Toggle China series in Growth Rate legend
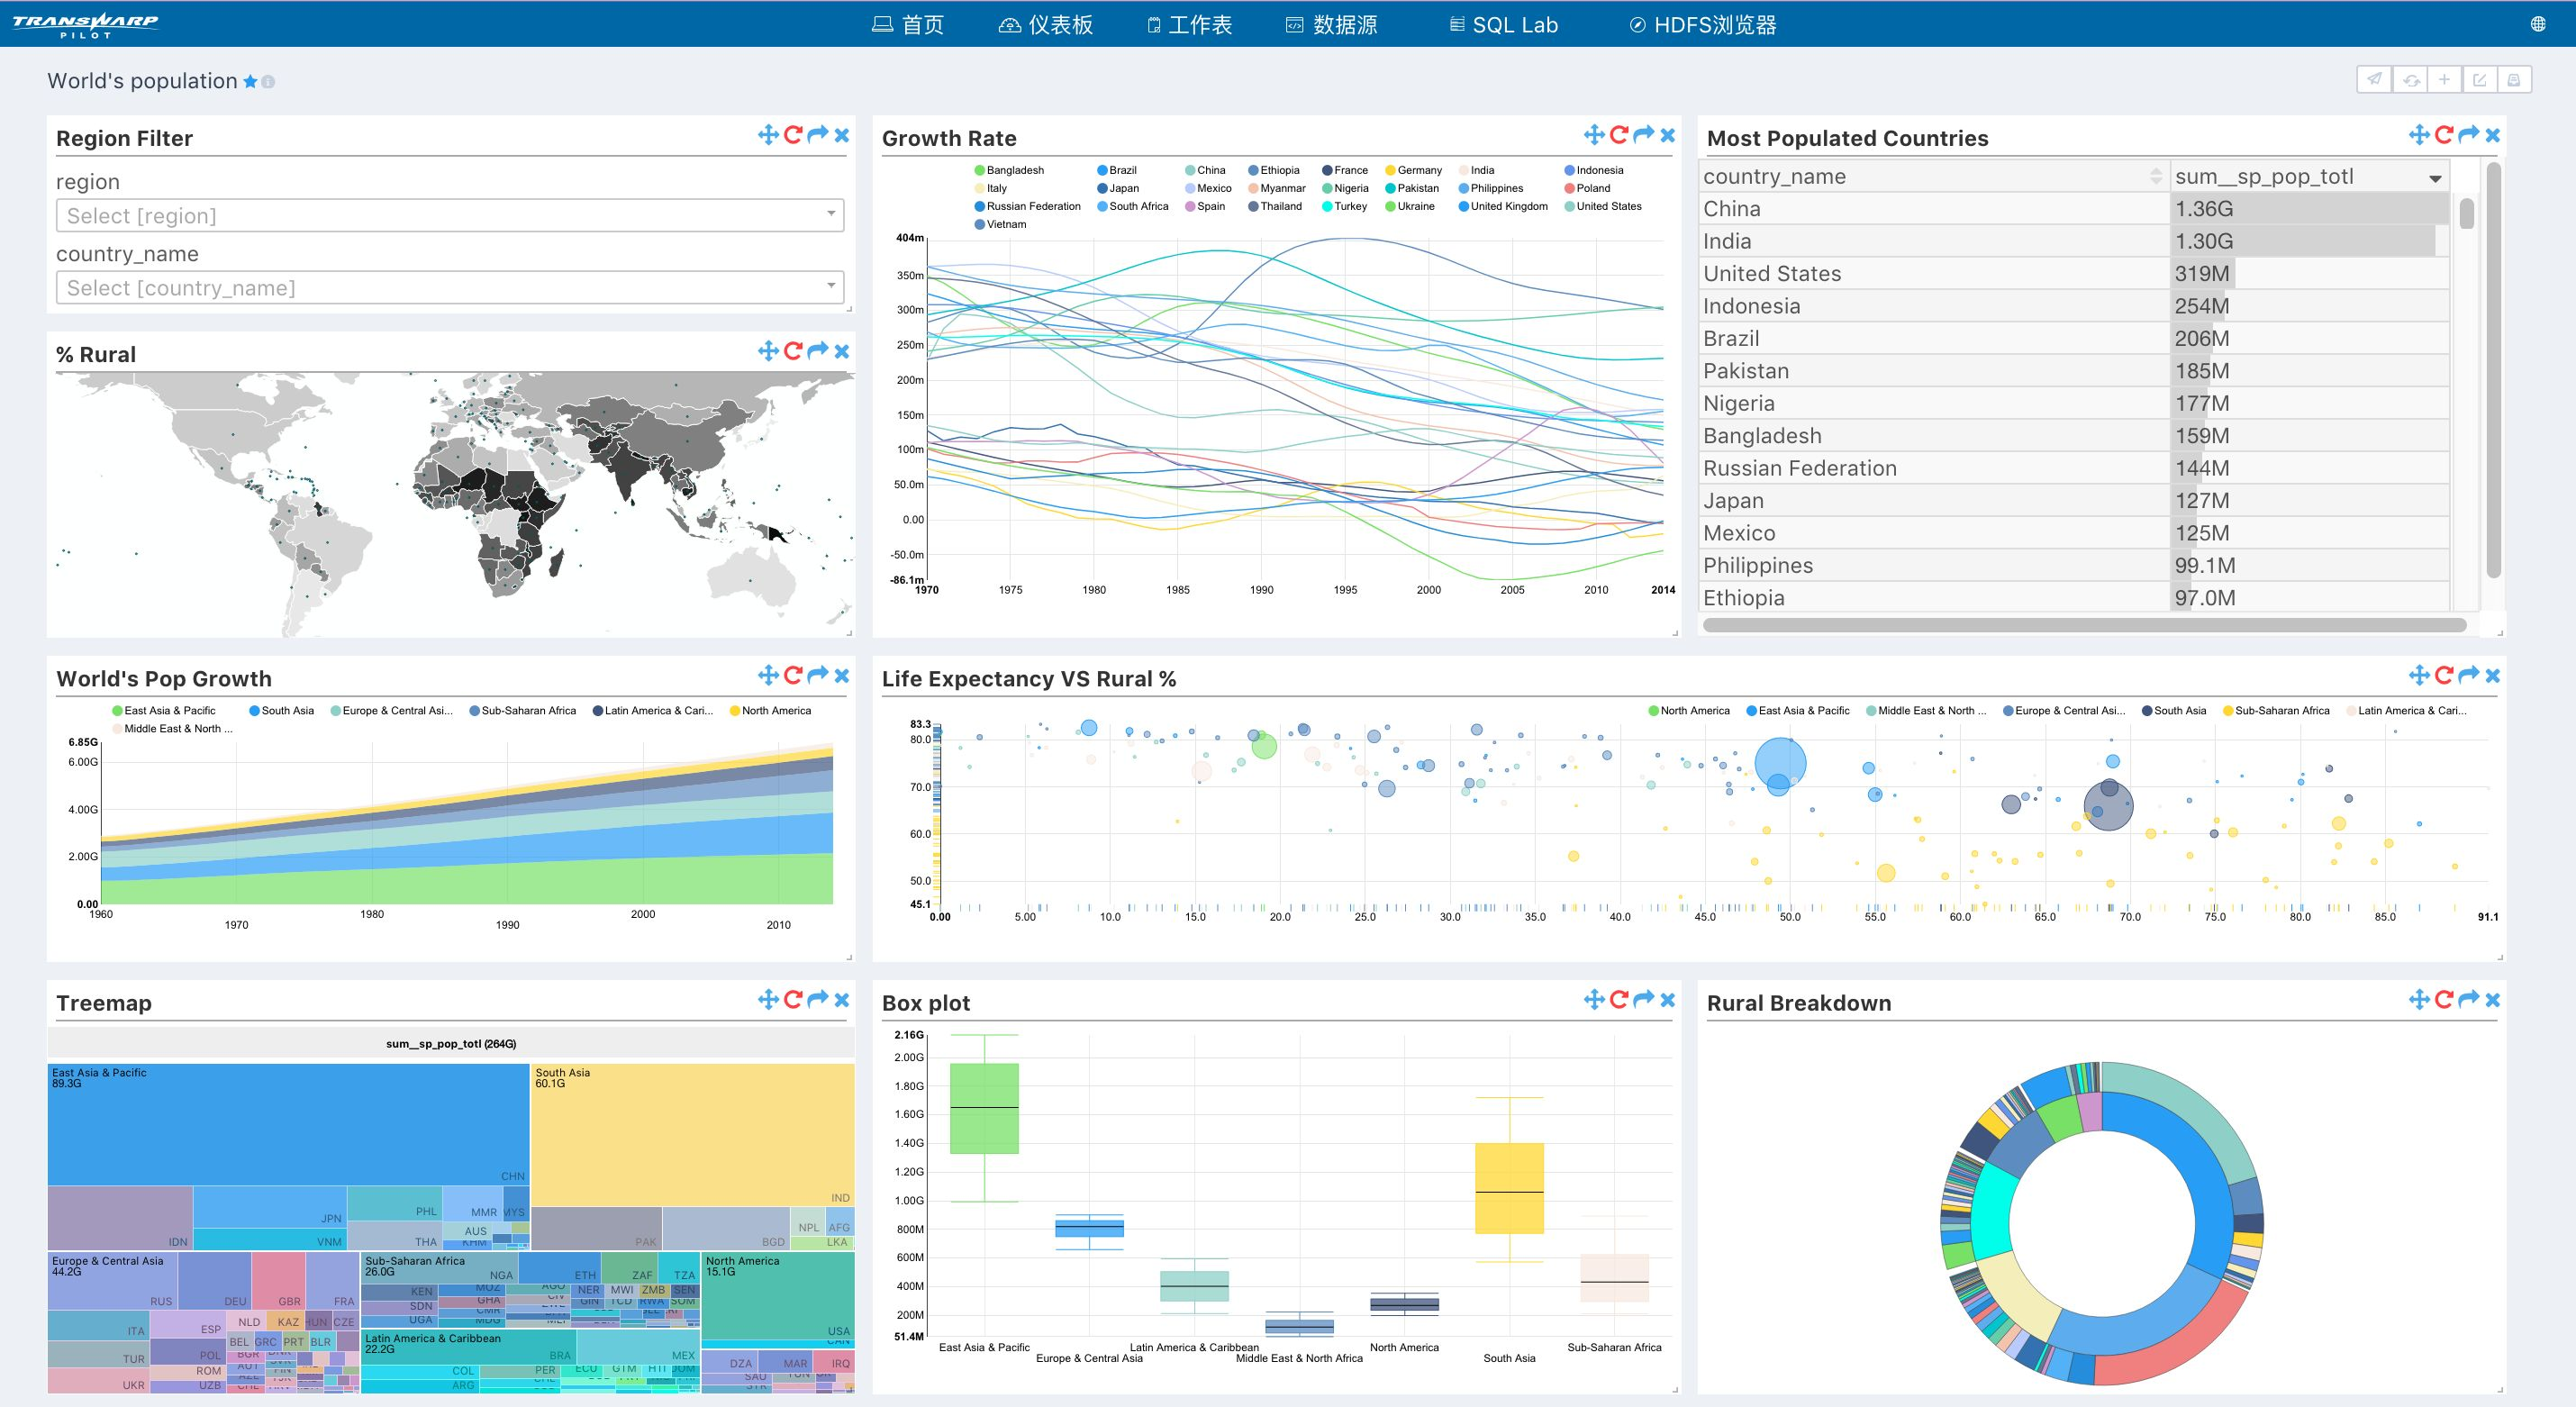This screenshot has height=1407, width=2576. pyautogui.click(x=1205, y=170)
